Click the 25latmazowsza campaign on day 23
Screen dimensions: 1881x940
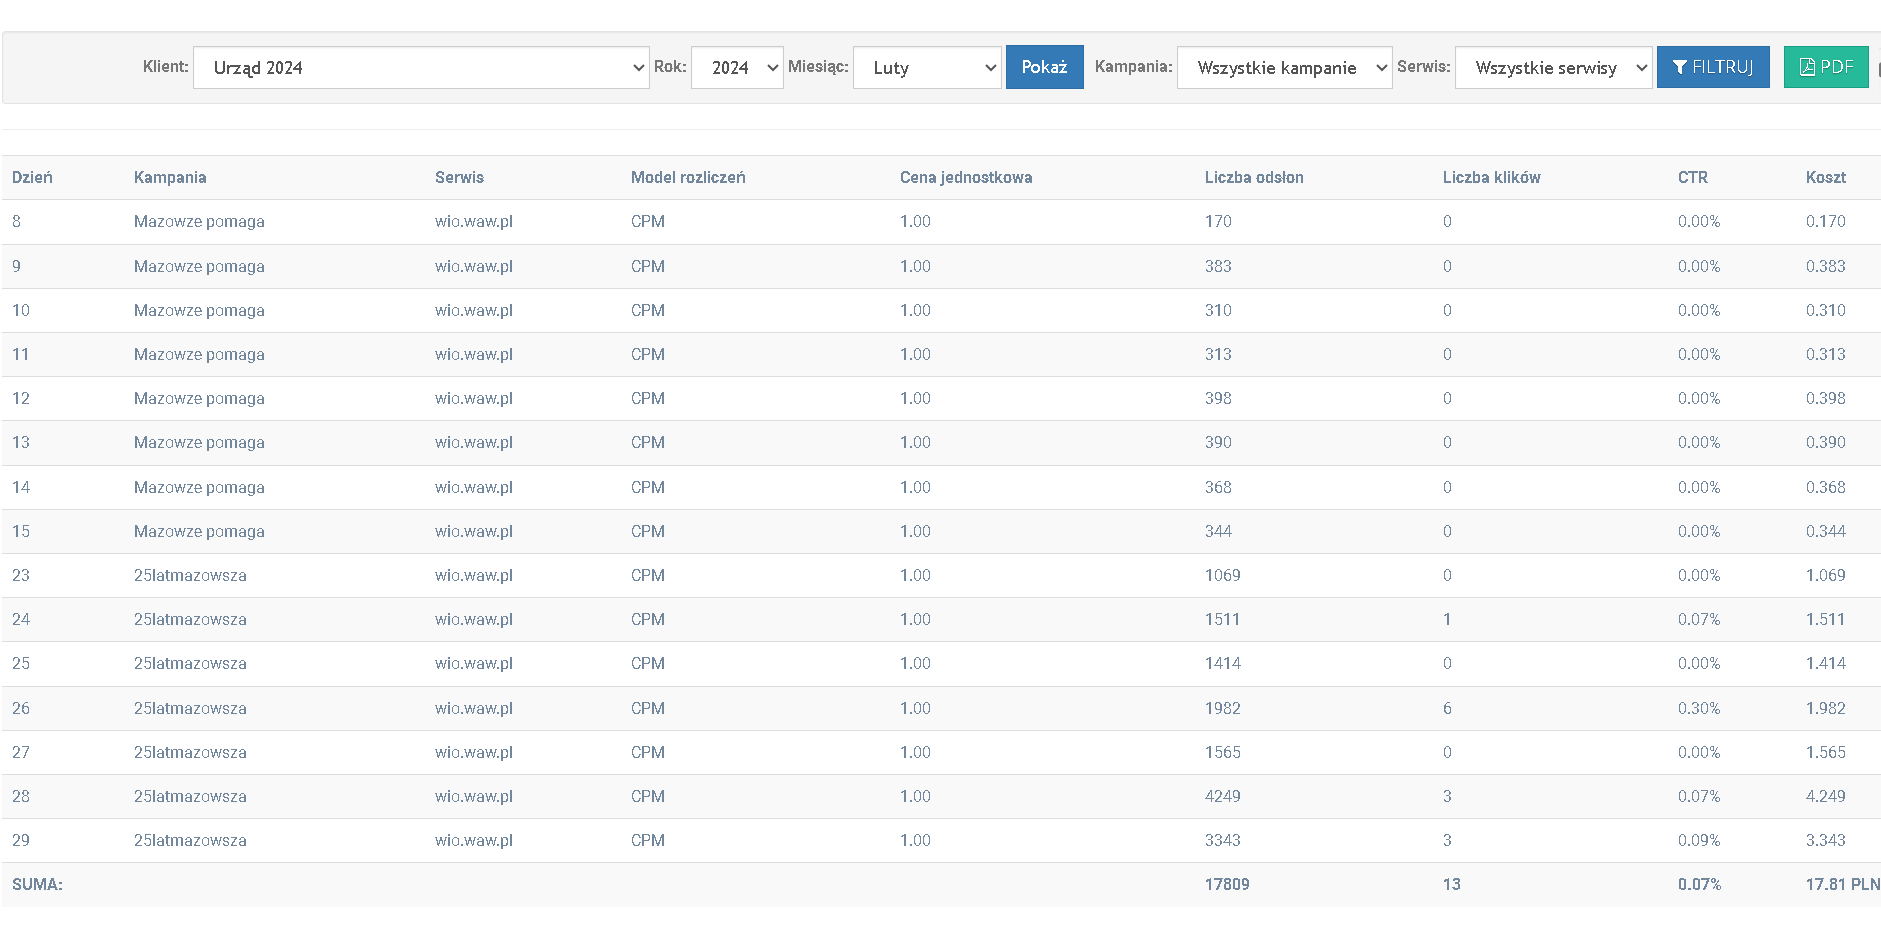190,576
